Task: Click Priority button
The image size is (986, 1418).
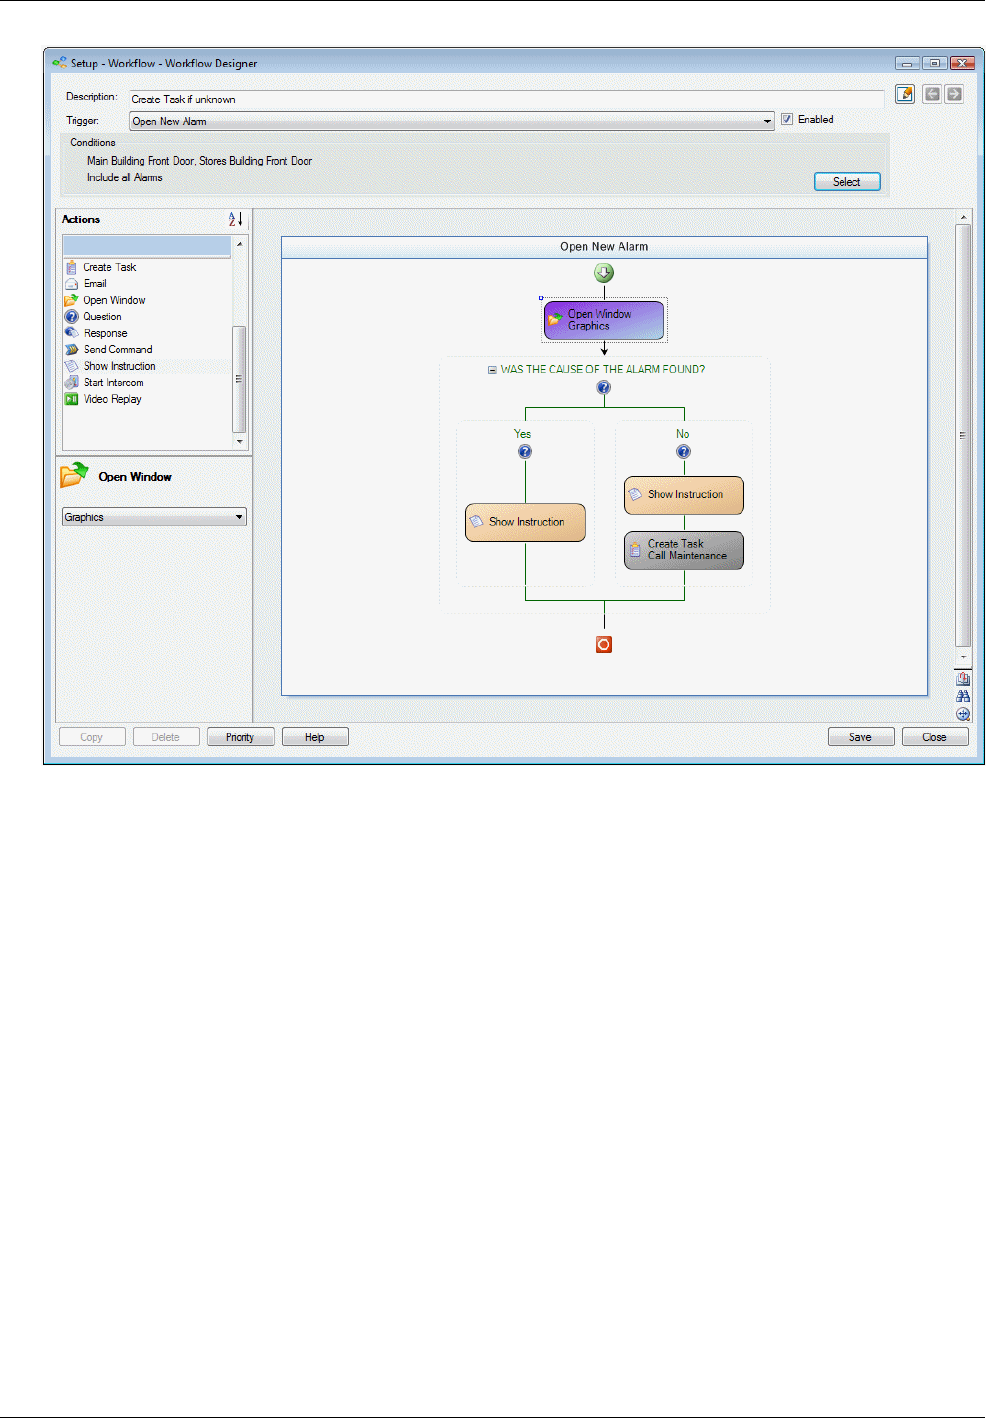Action: 240,737
